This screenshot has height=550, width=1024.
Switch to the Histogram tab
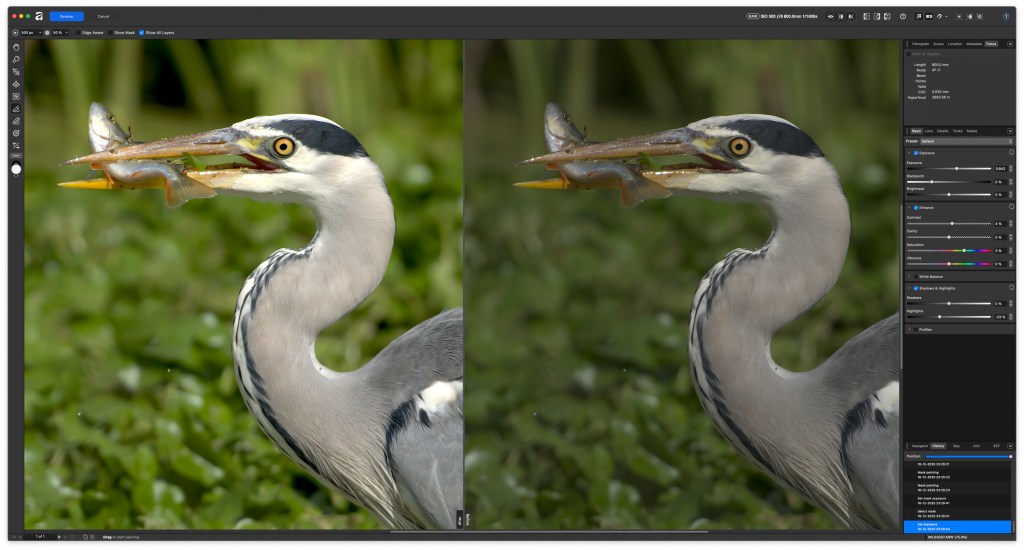[920, 44]
